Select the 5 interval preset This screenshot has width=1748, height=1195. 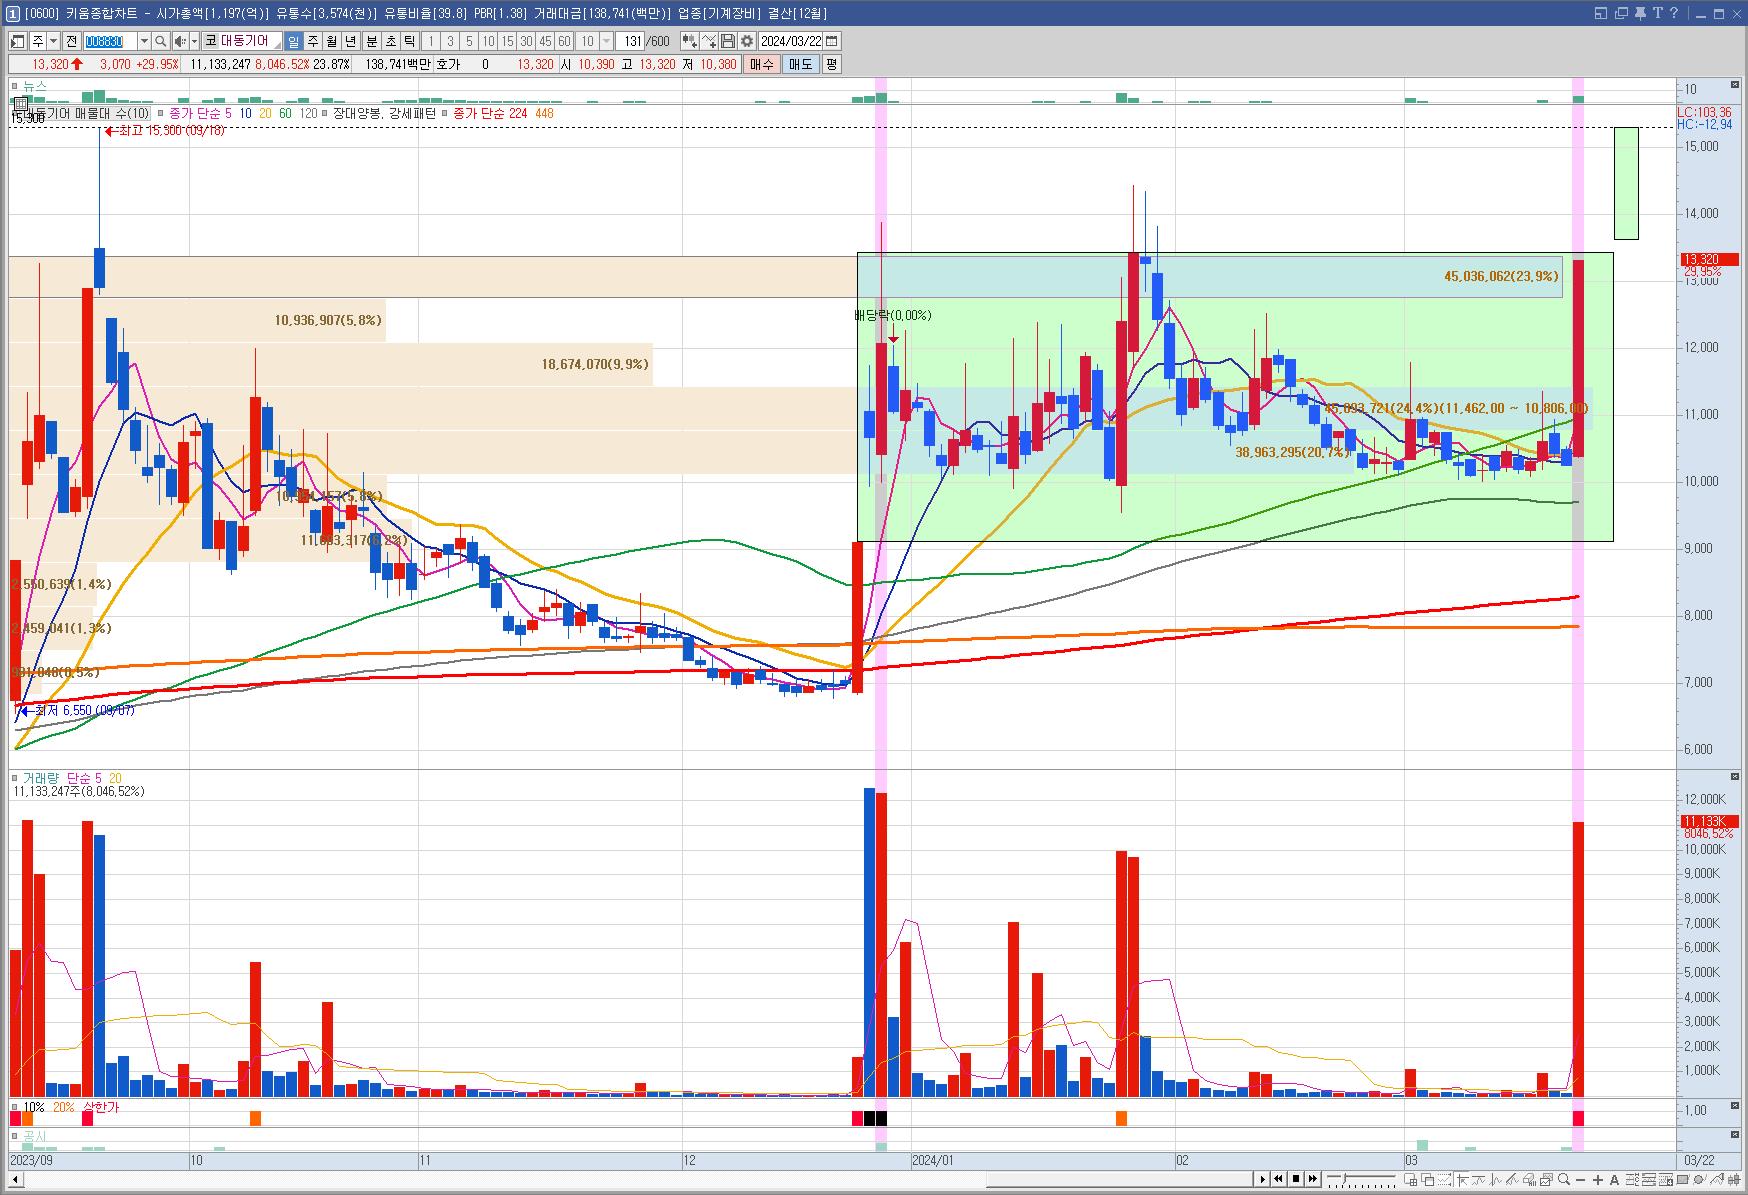tap(469, 41)
